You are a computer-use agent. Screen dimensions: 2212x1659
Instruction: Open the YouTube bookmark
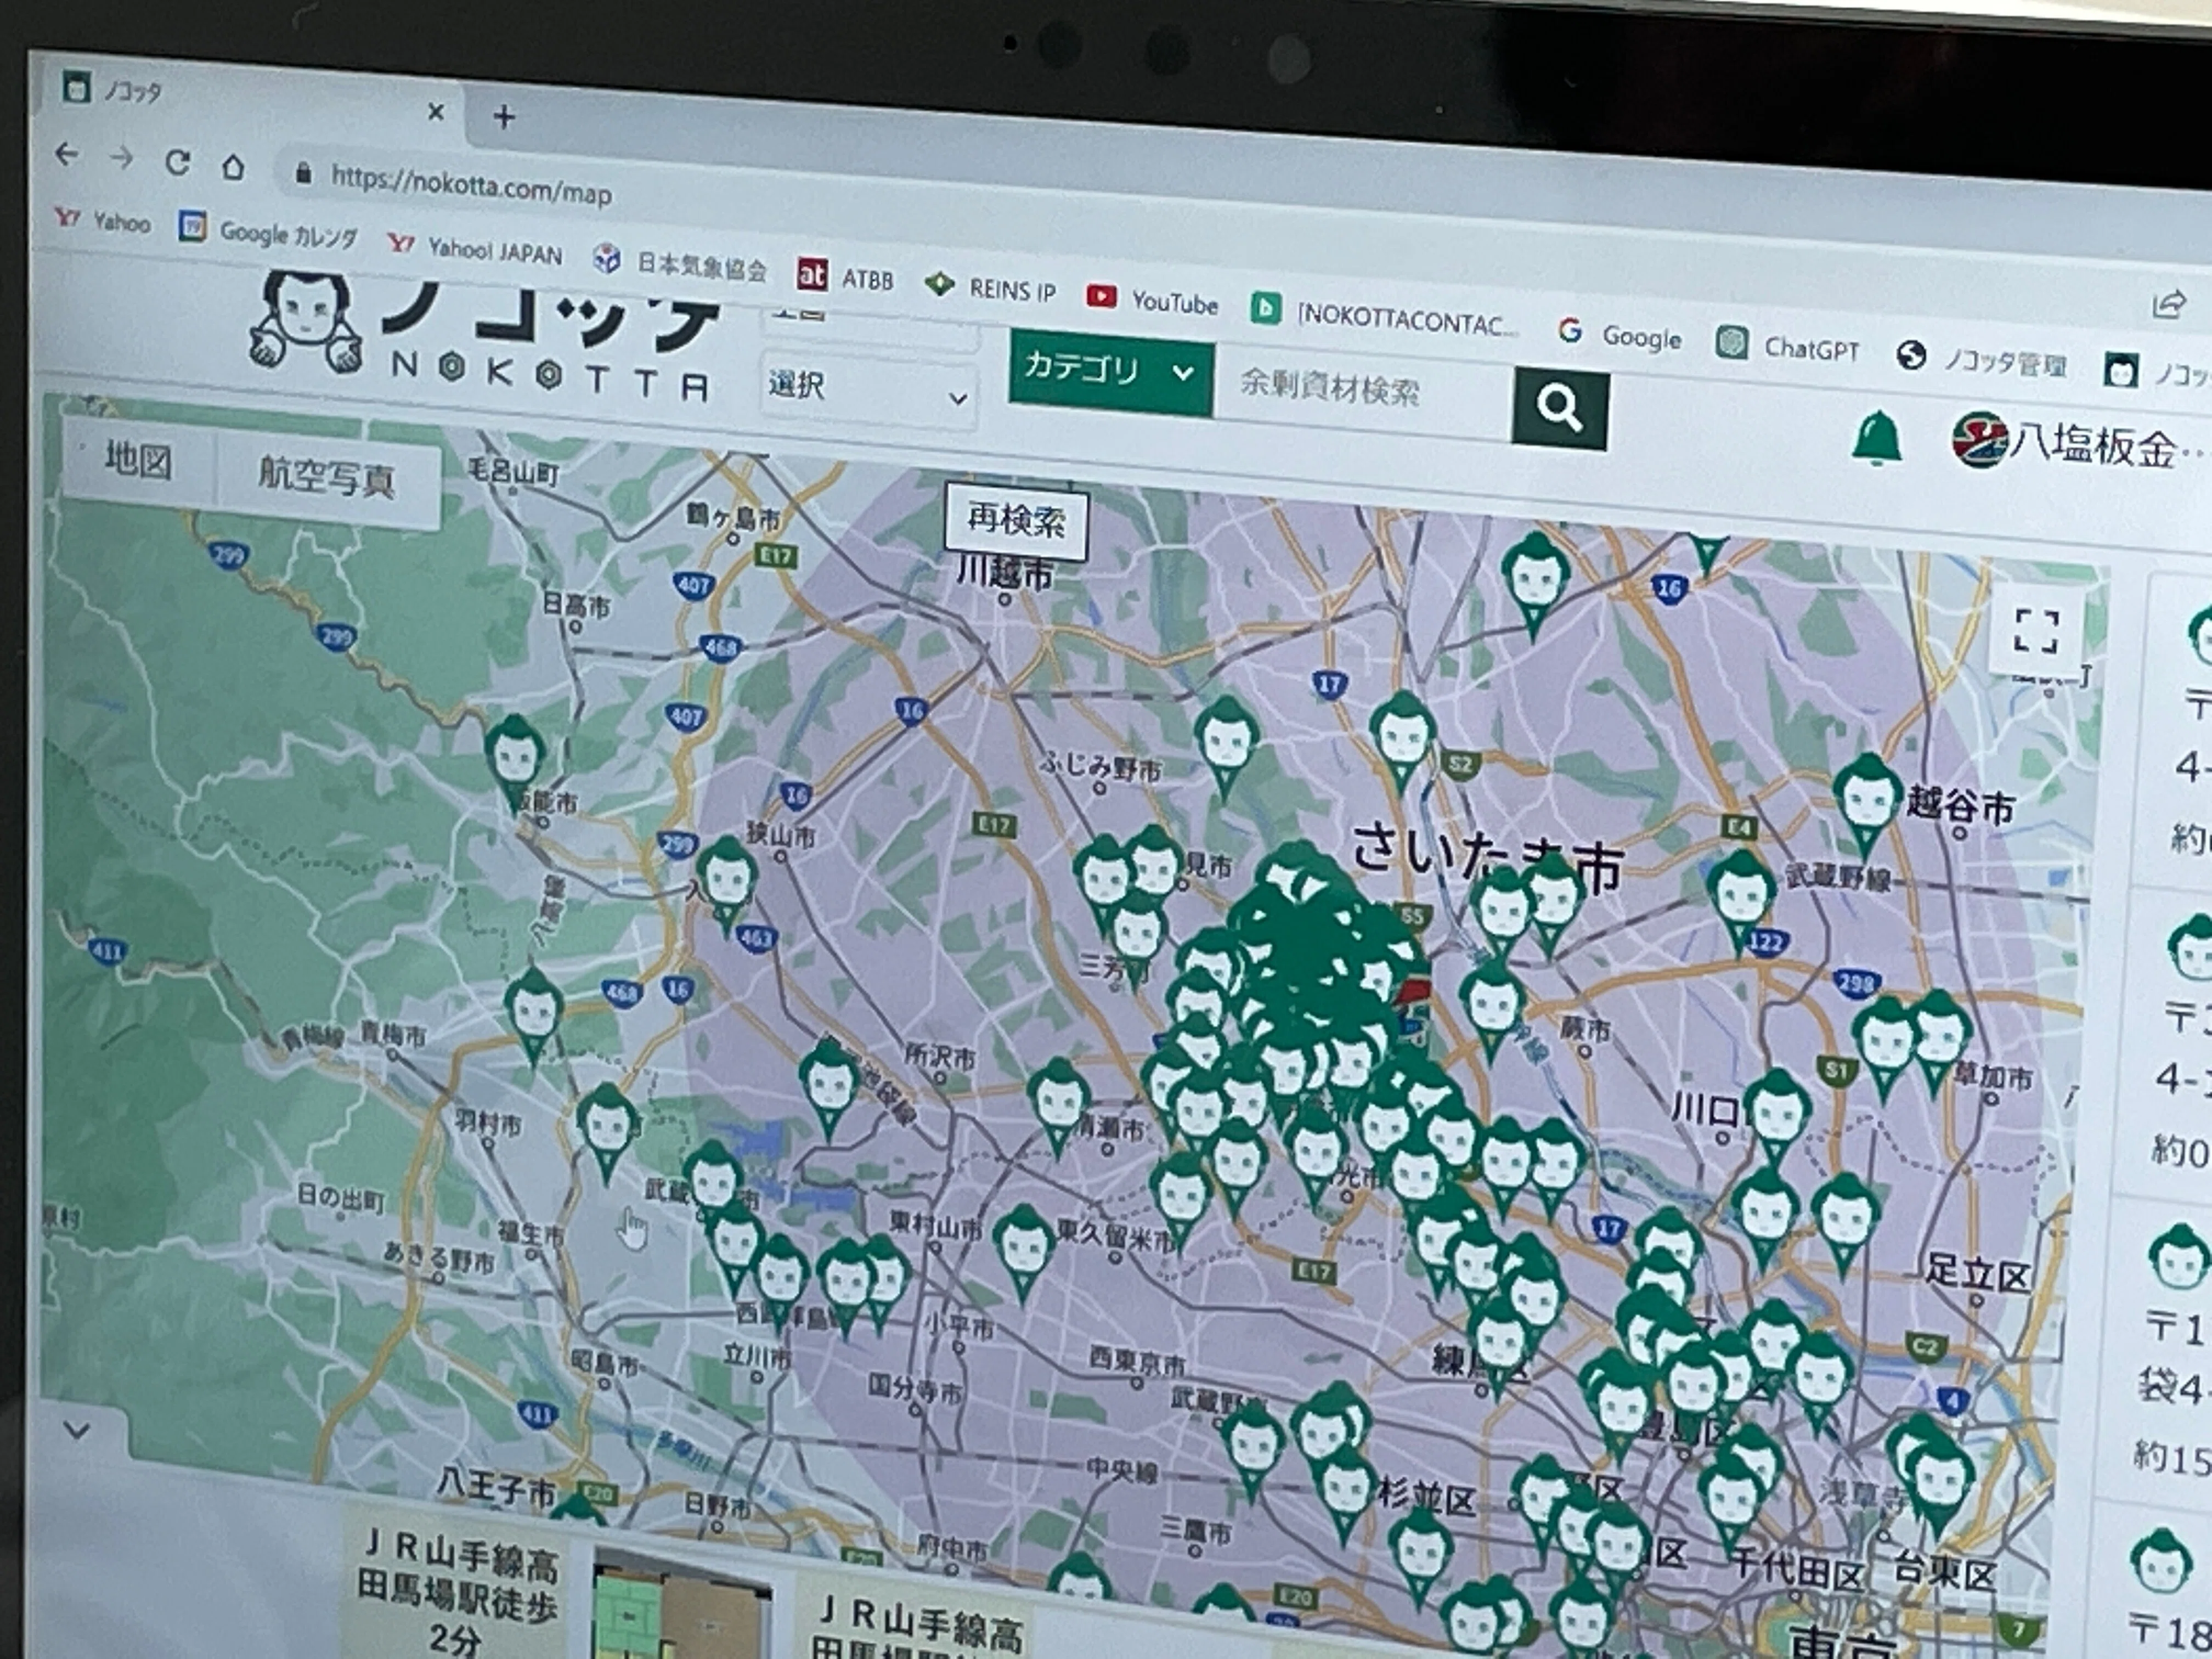(1152, 300)
